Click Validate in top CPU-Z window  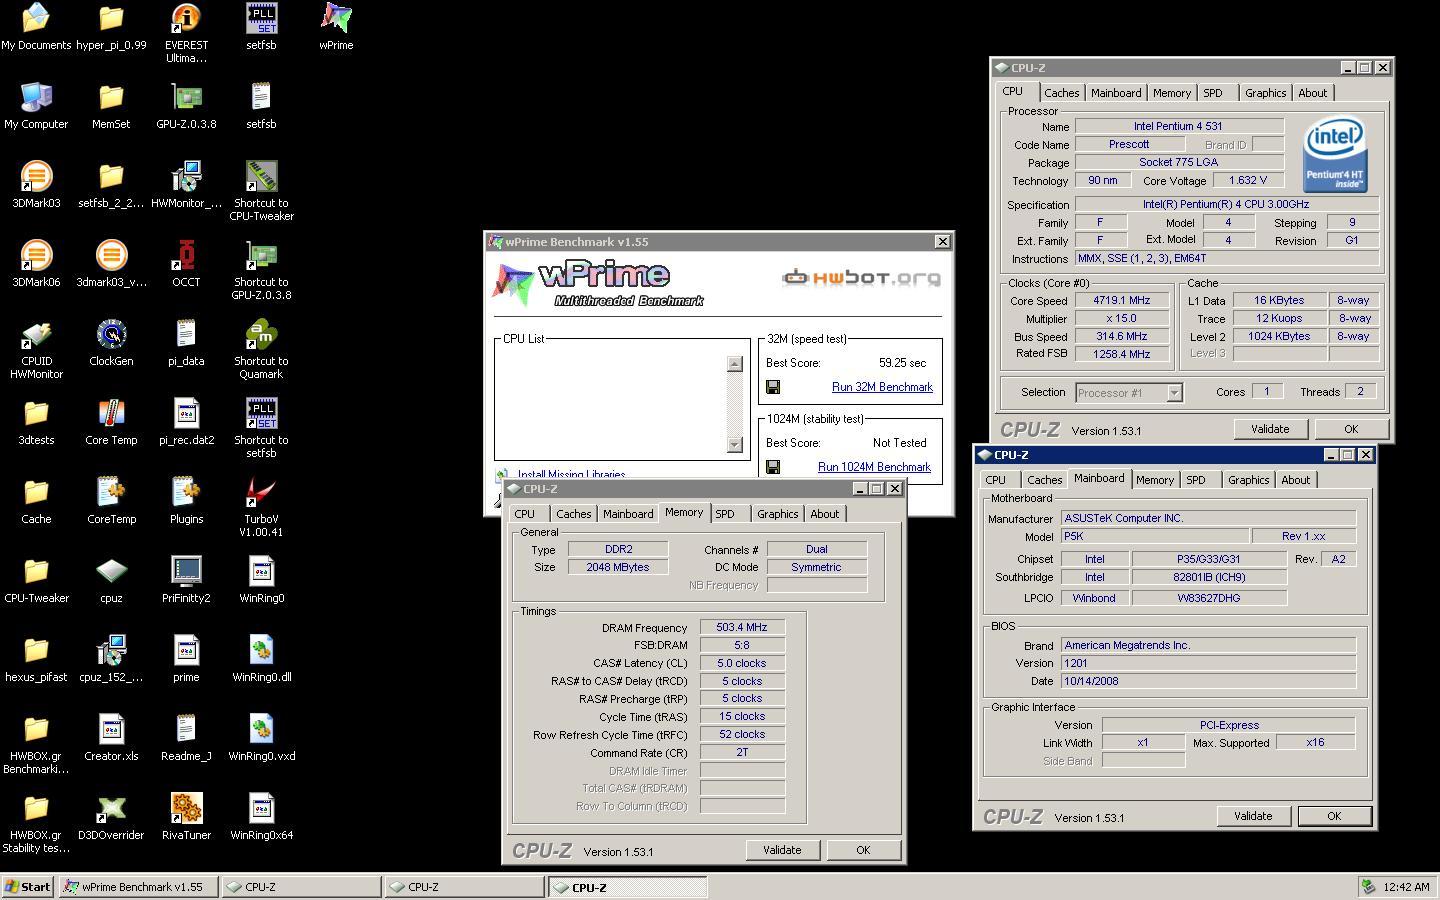(1270, 429)
